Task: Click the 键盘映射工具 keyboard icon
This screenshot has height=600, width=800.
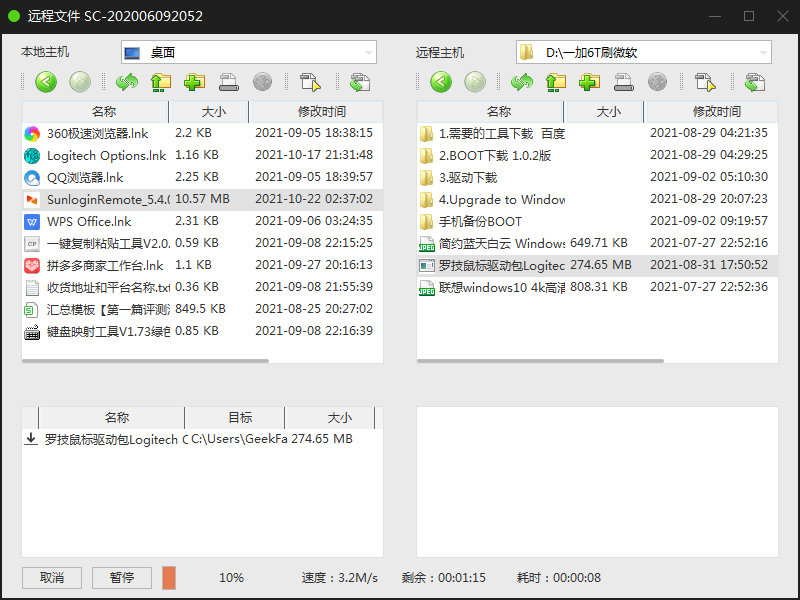Action: click(x=32, y=332)
